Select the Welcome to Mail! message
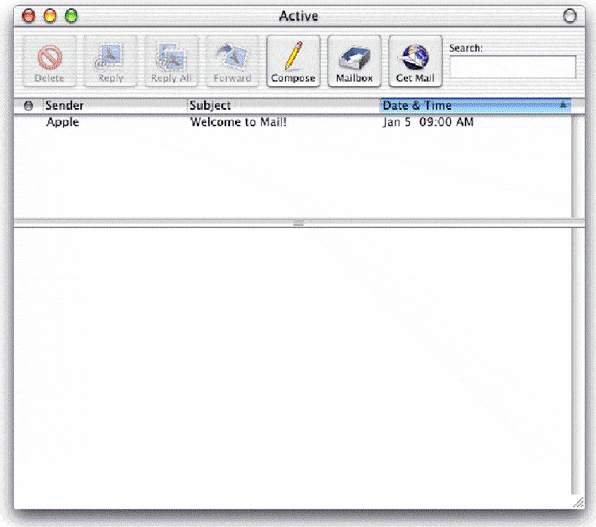The image size is (596, 527). tap(238, 122)
